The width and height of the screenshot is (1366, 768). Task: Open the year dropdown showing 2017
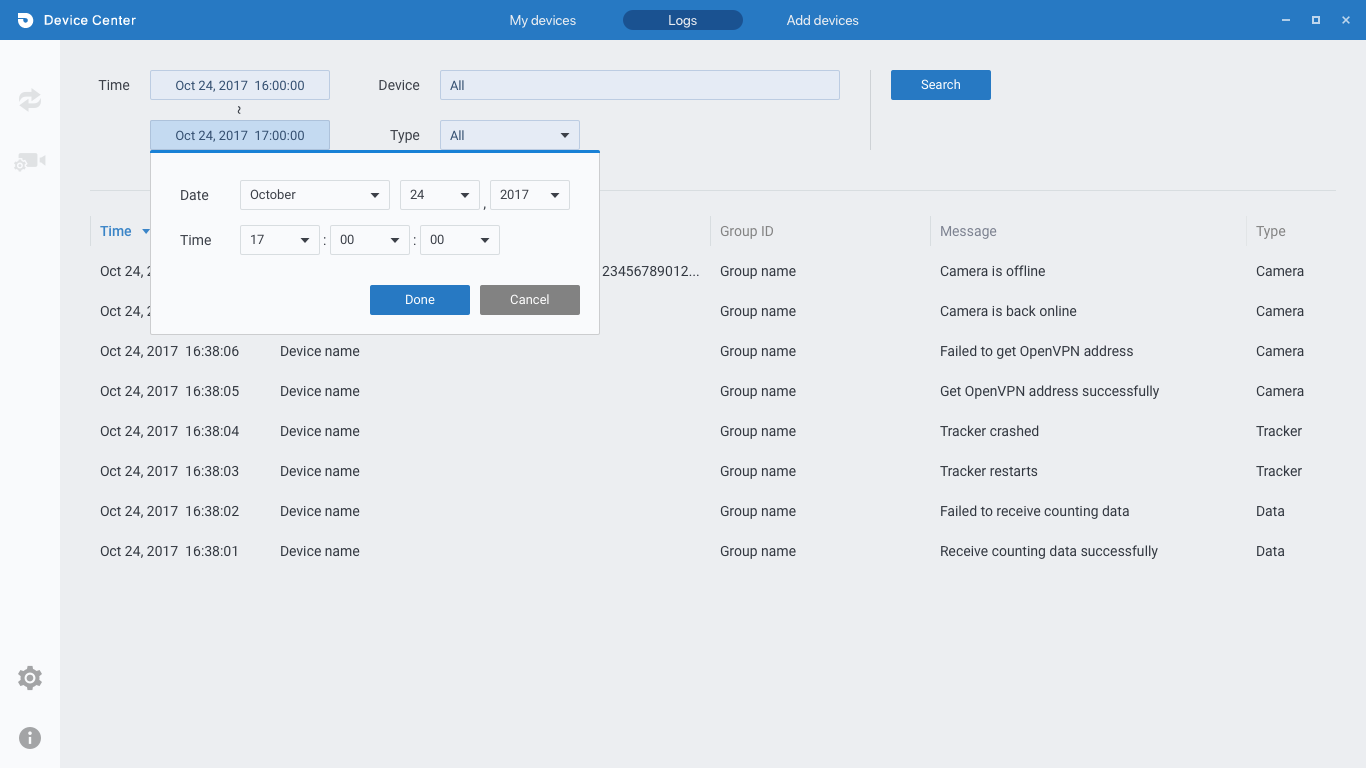pyautogui.click(x=530, y=195)
